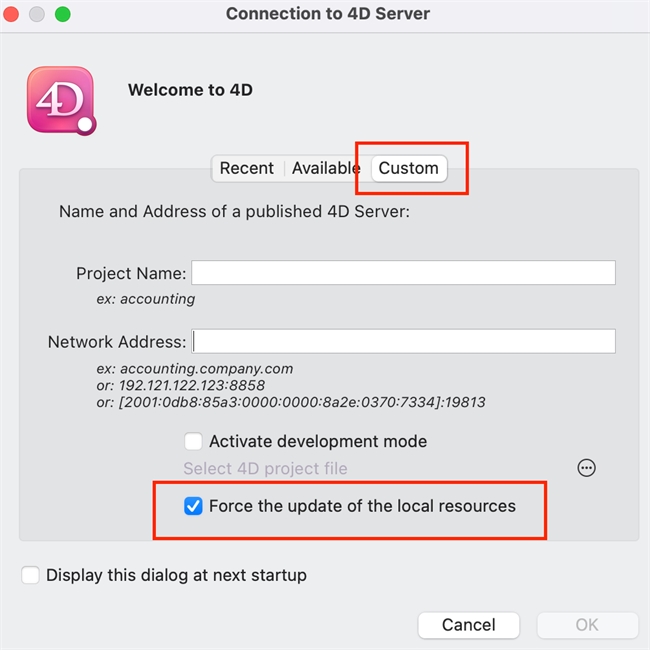Click the Welcome to 4D heading

pyautogui.click(x=190, y=90)
